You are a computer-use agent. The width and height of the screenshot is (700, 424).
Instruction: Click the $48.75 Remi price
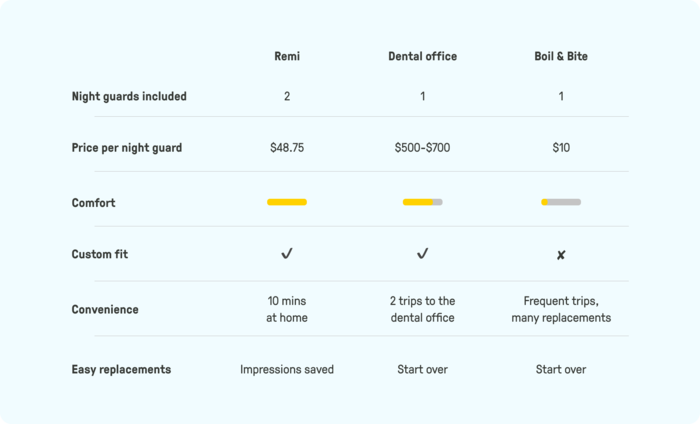point(287,148)
